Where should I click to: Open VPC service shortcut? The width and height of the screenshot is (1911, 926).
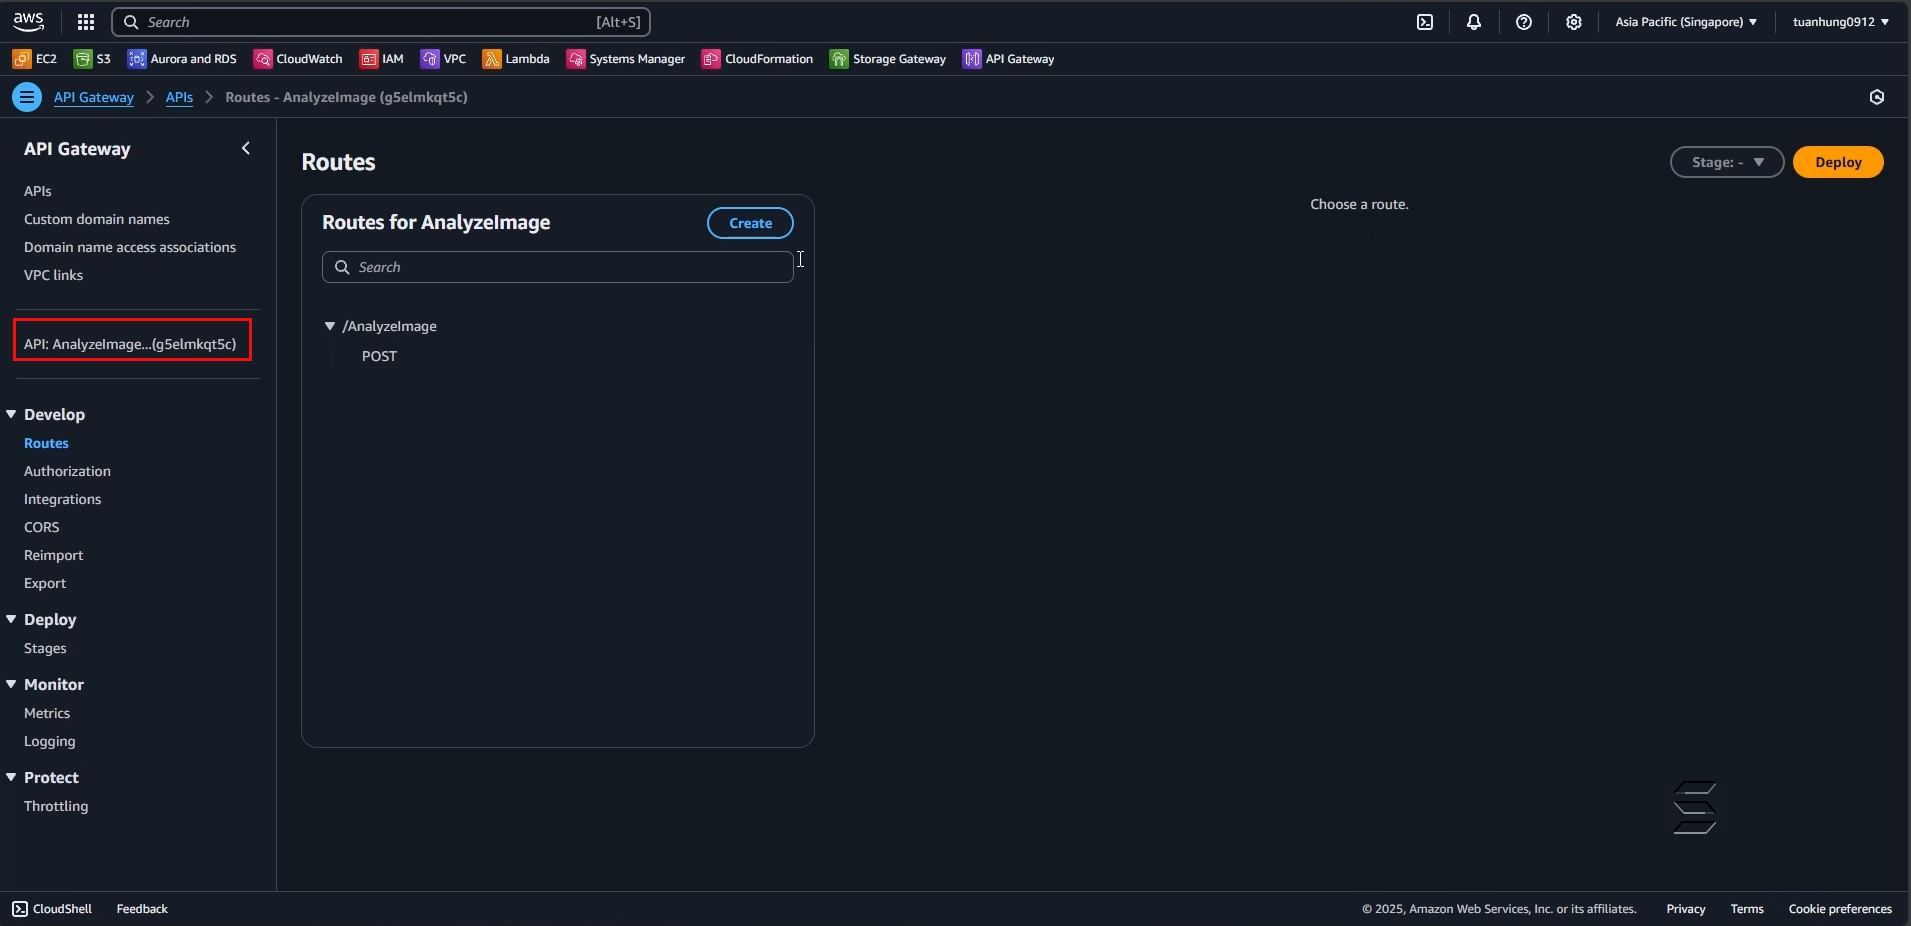pos(444,59)
